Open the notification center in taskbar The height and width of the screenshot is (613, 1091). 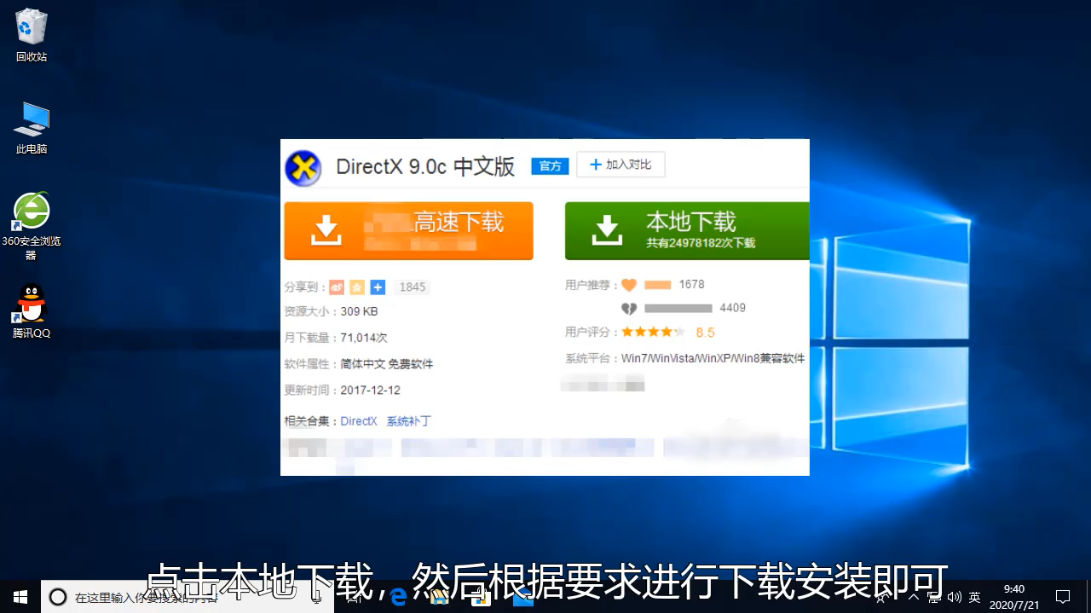click(x=1063, y=597)
